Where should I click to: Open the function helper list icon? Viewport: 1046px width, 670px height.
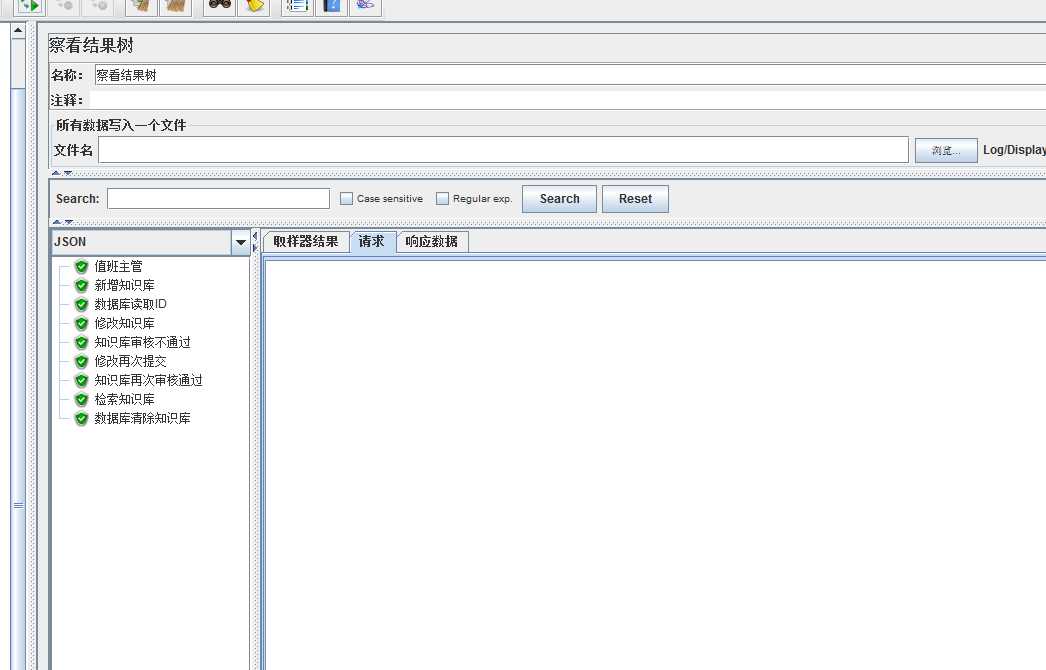(298, 5)
